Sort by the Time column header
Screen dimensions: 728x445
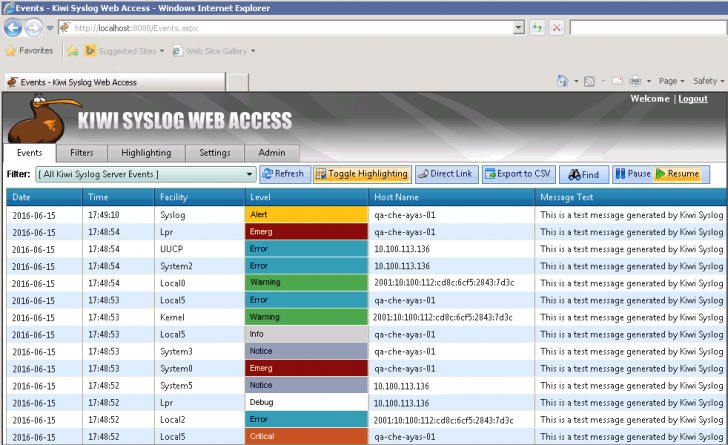(x=118, y=197)
